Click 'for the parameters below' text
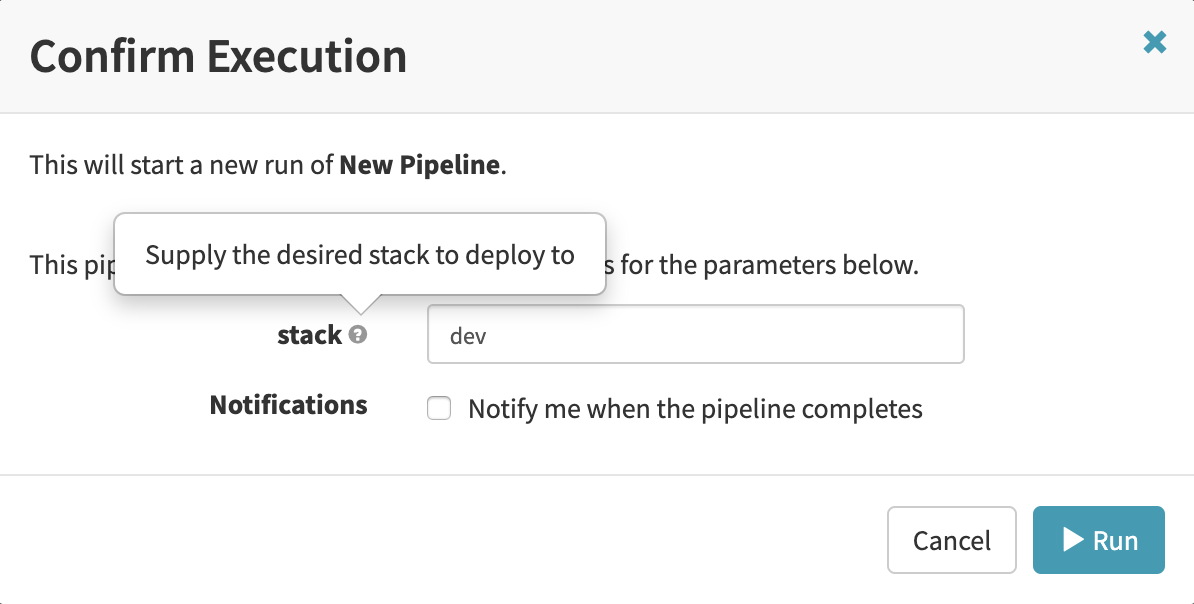The width and height of the screenshot is (1194, 604). [x=770, y=266]
